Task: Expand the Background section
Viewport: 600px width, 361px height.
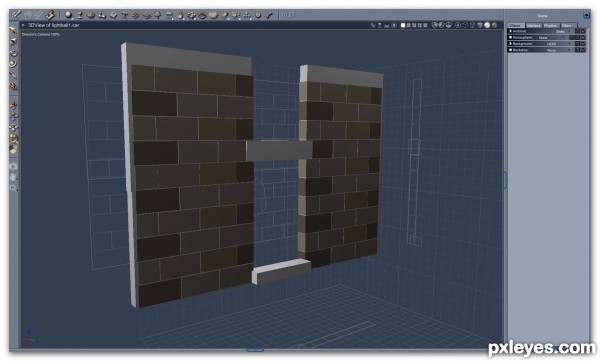Action: click(510, 44)
